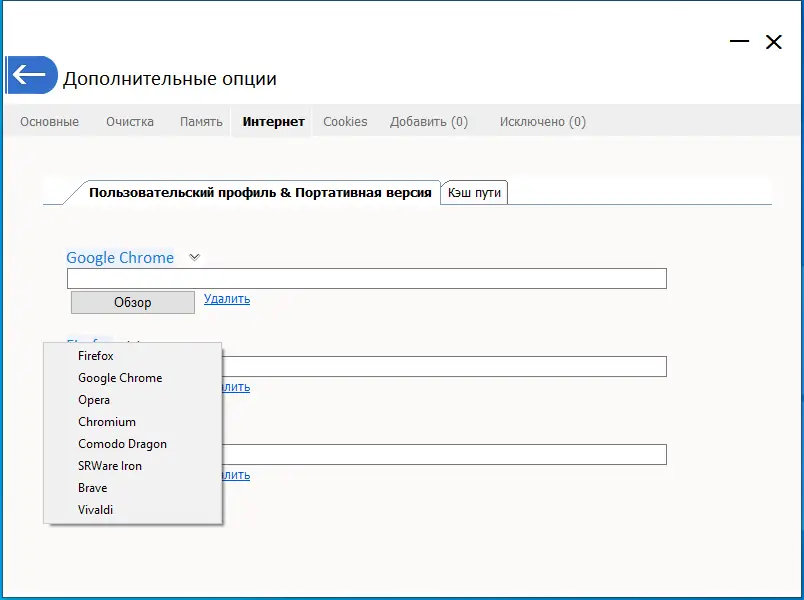804x600 pixels.
Task: Pick Opera from the browser list
Action: point(94,400)
